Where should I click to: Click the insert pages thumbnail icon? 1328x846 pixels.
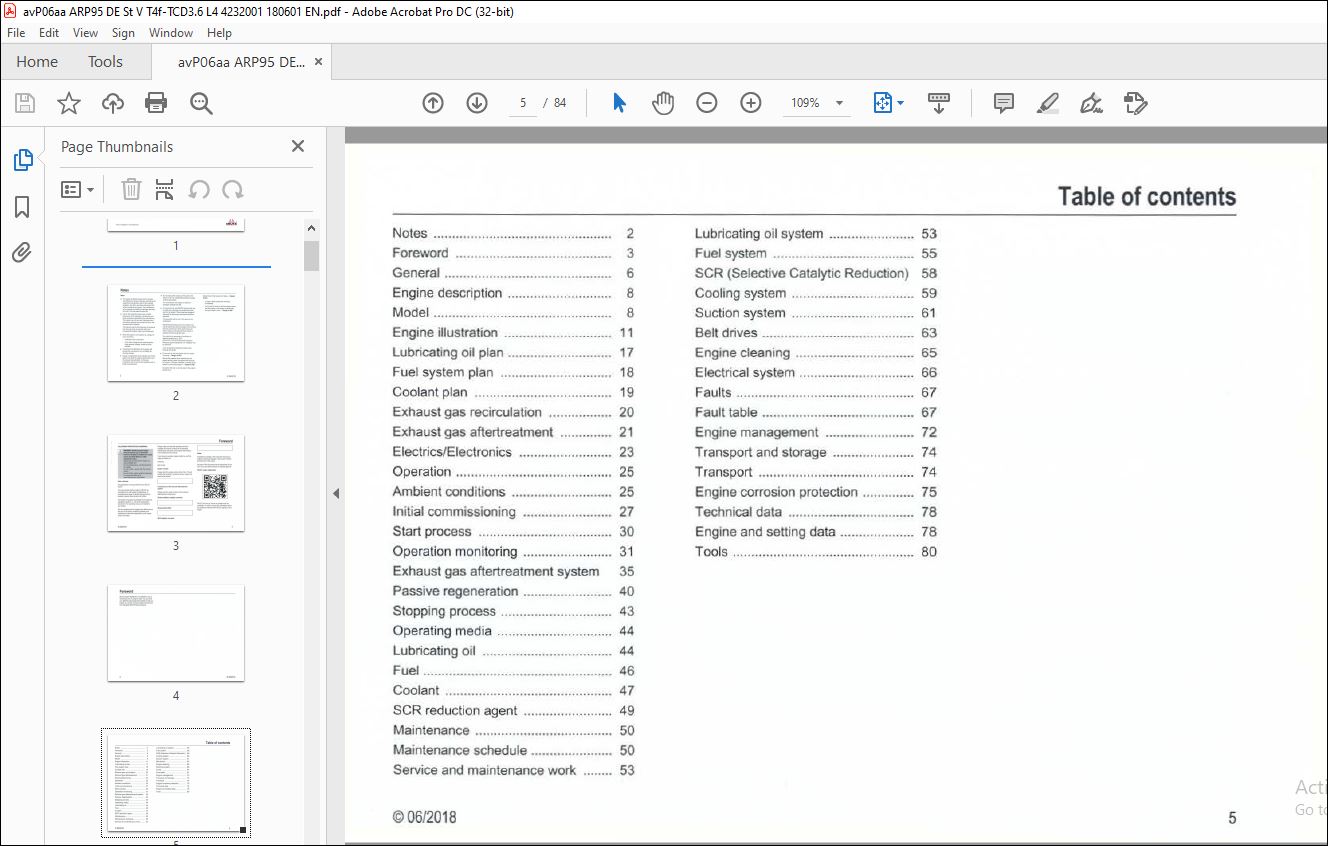tap(165, 189)
